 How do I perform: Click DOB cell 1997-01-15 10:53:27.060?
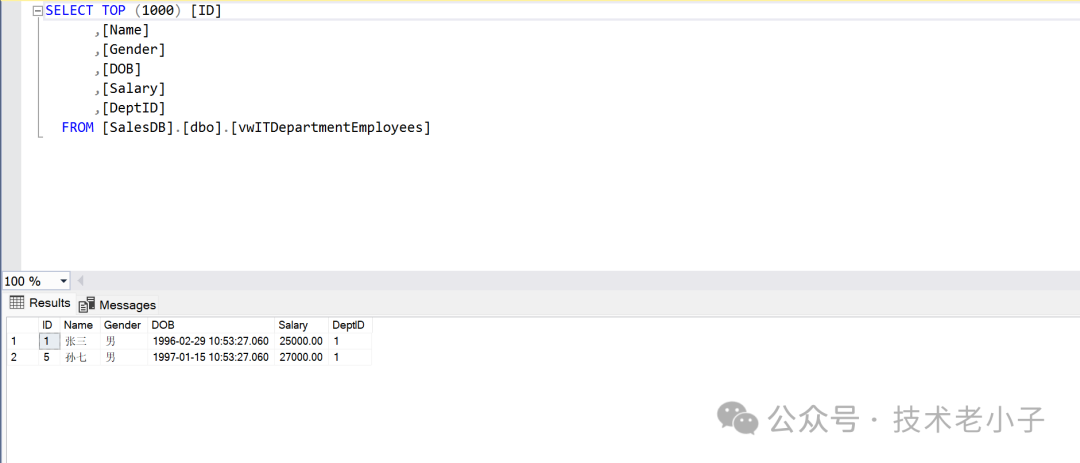click(x=211, y=357)
